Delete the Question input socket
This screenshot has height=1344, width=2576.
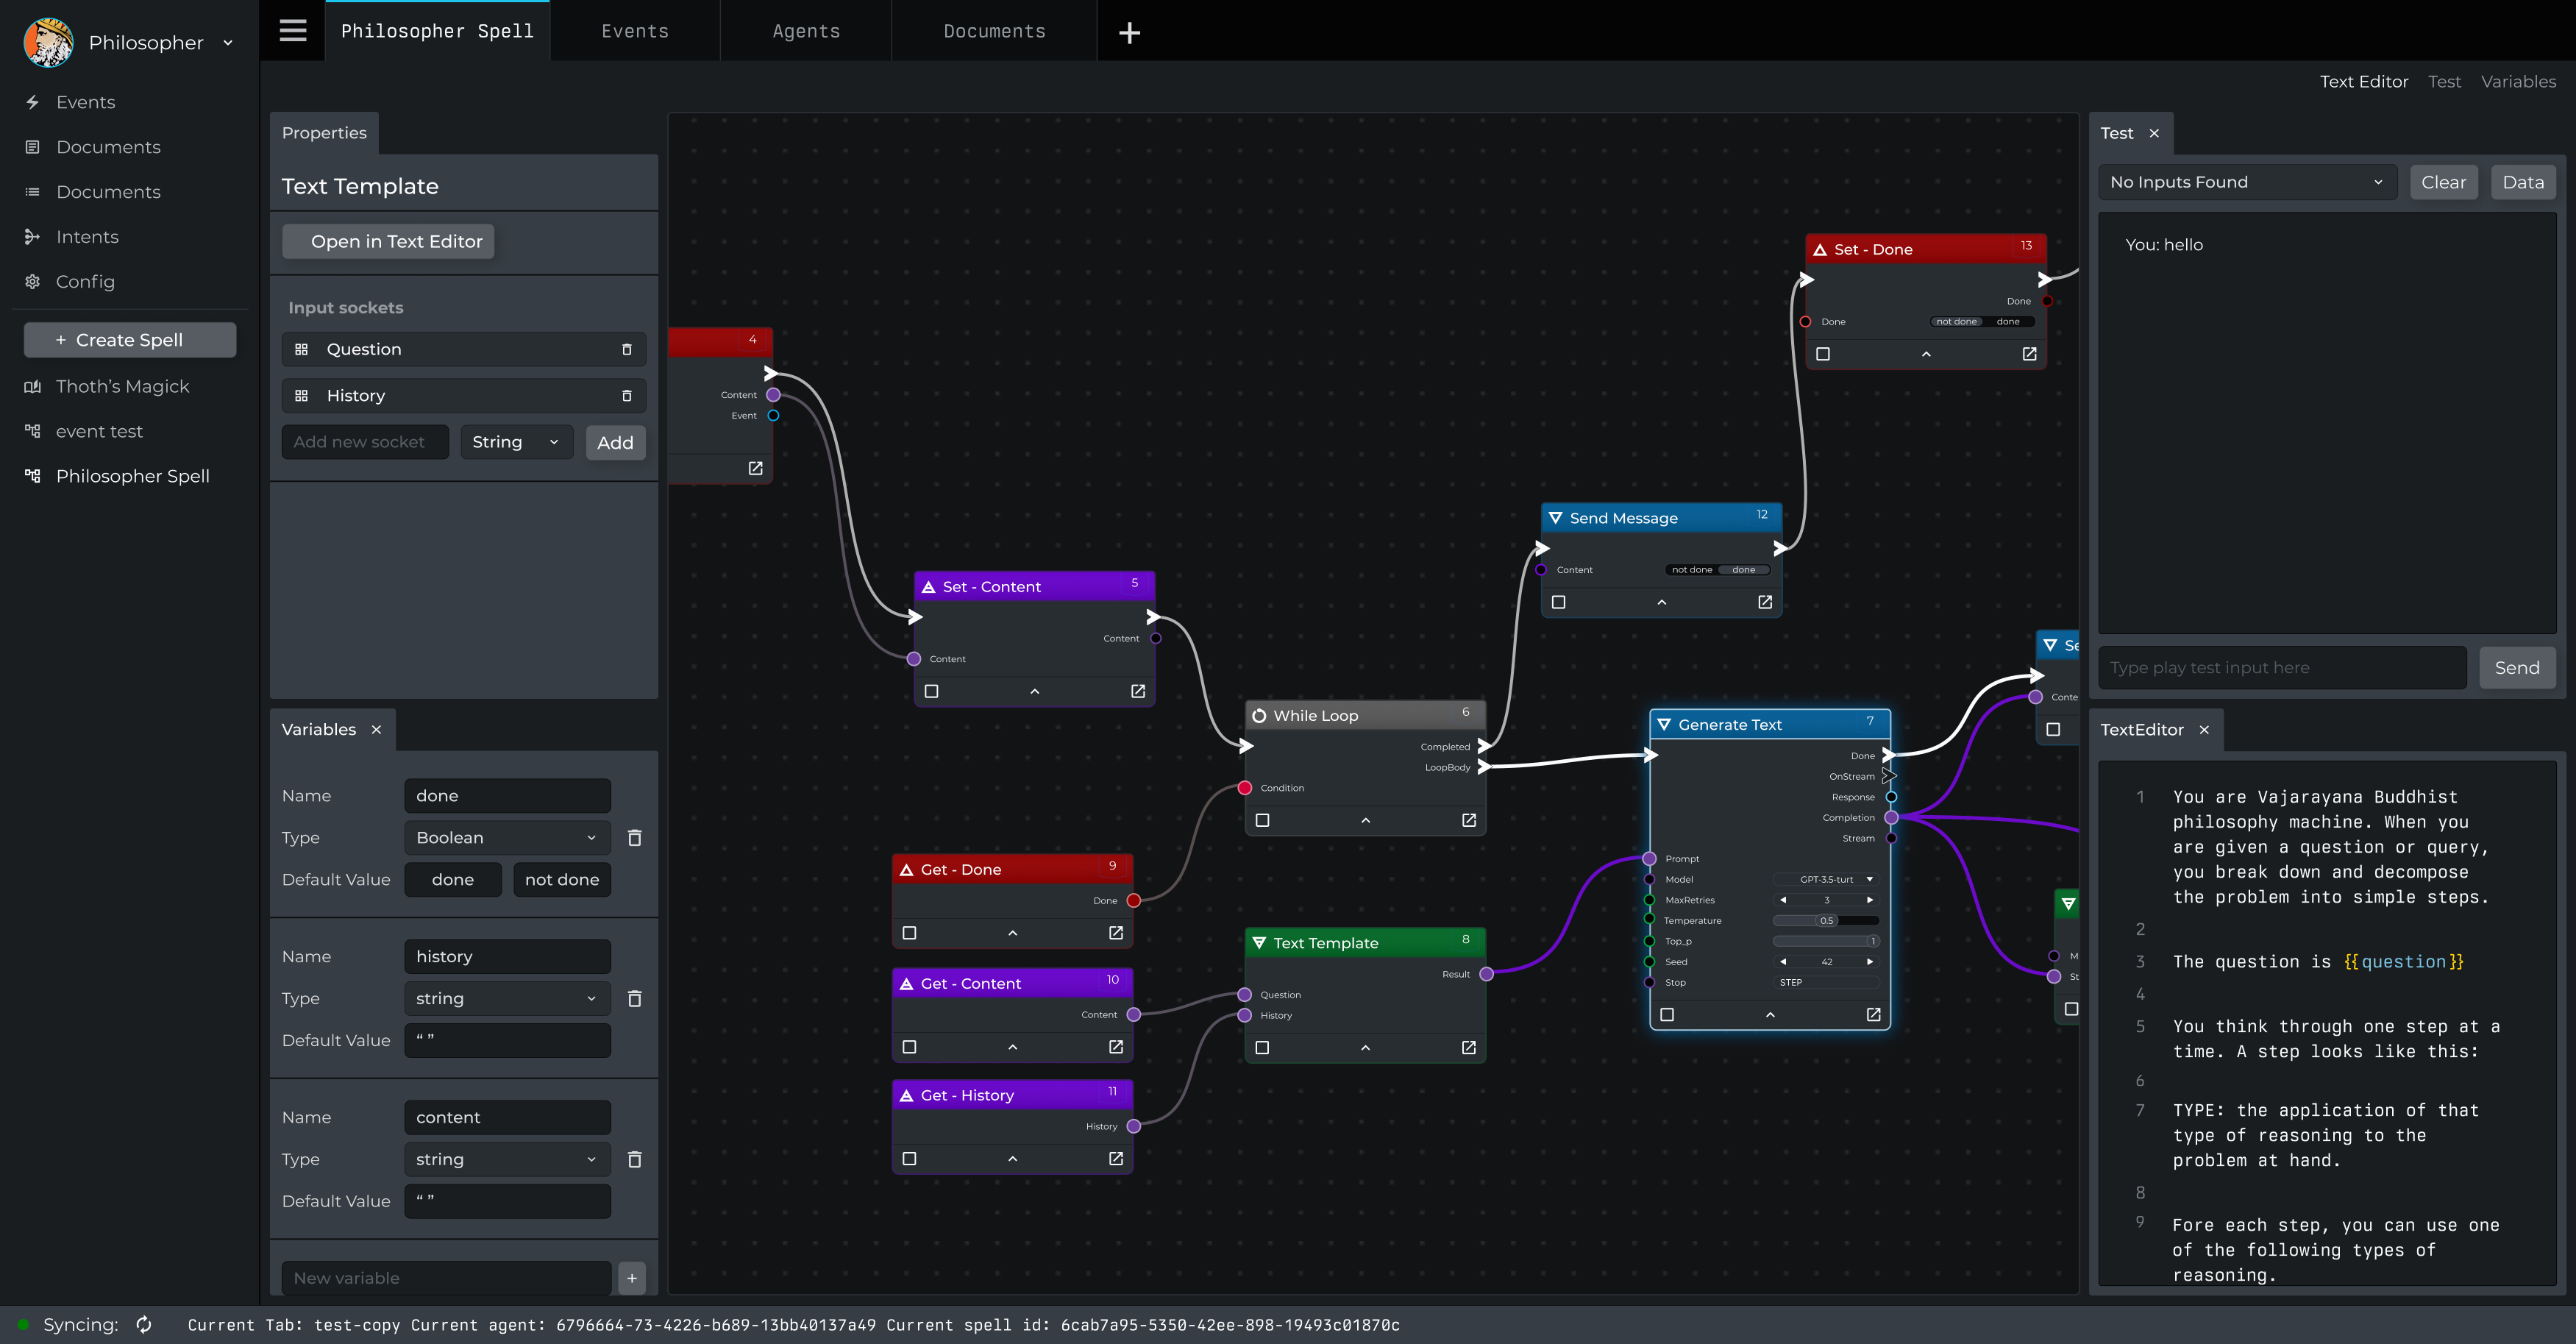(x=627, y=349)
